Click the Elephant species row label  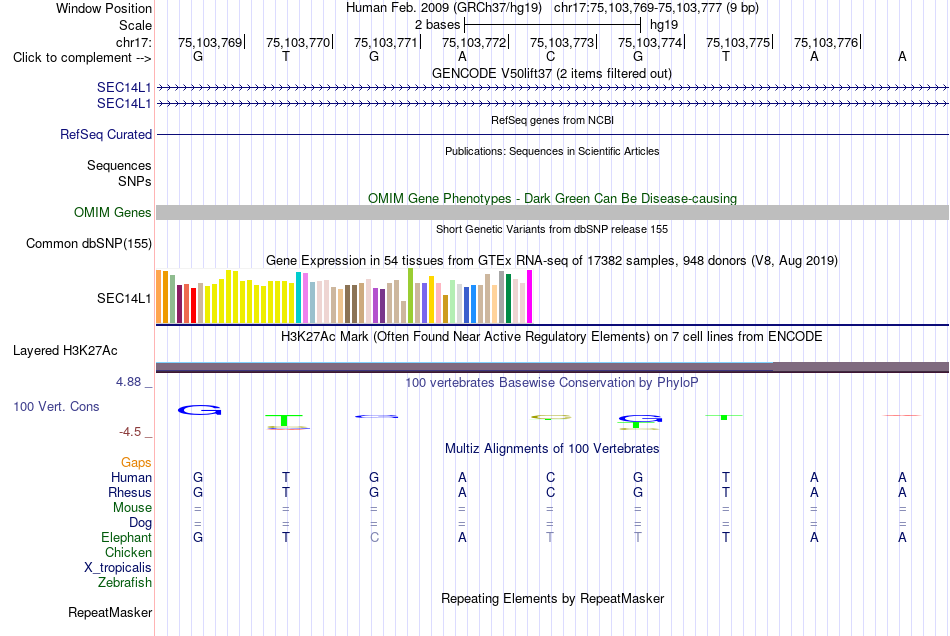coord(126,537)
